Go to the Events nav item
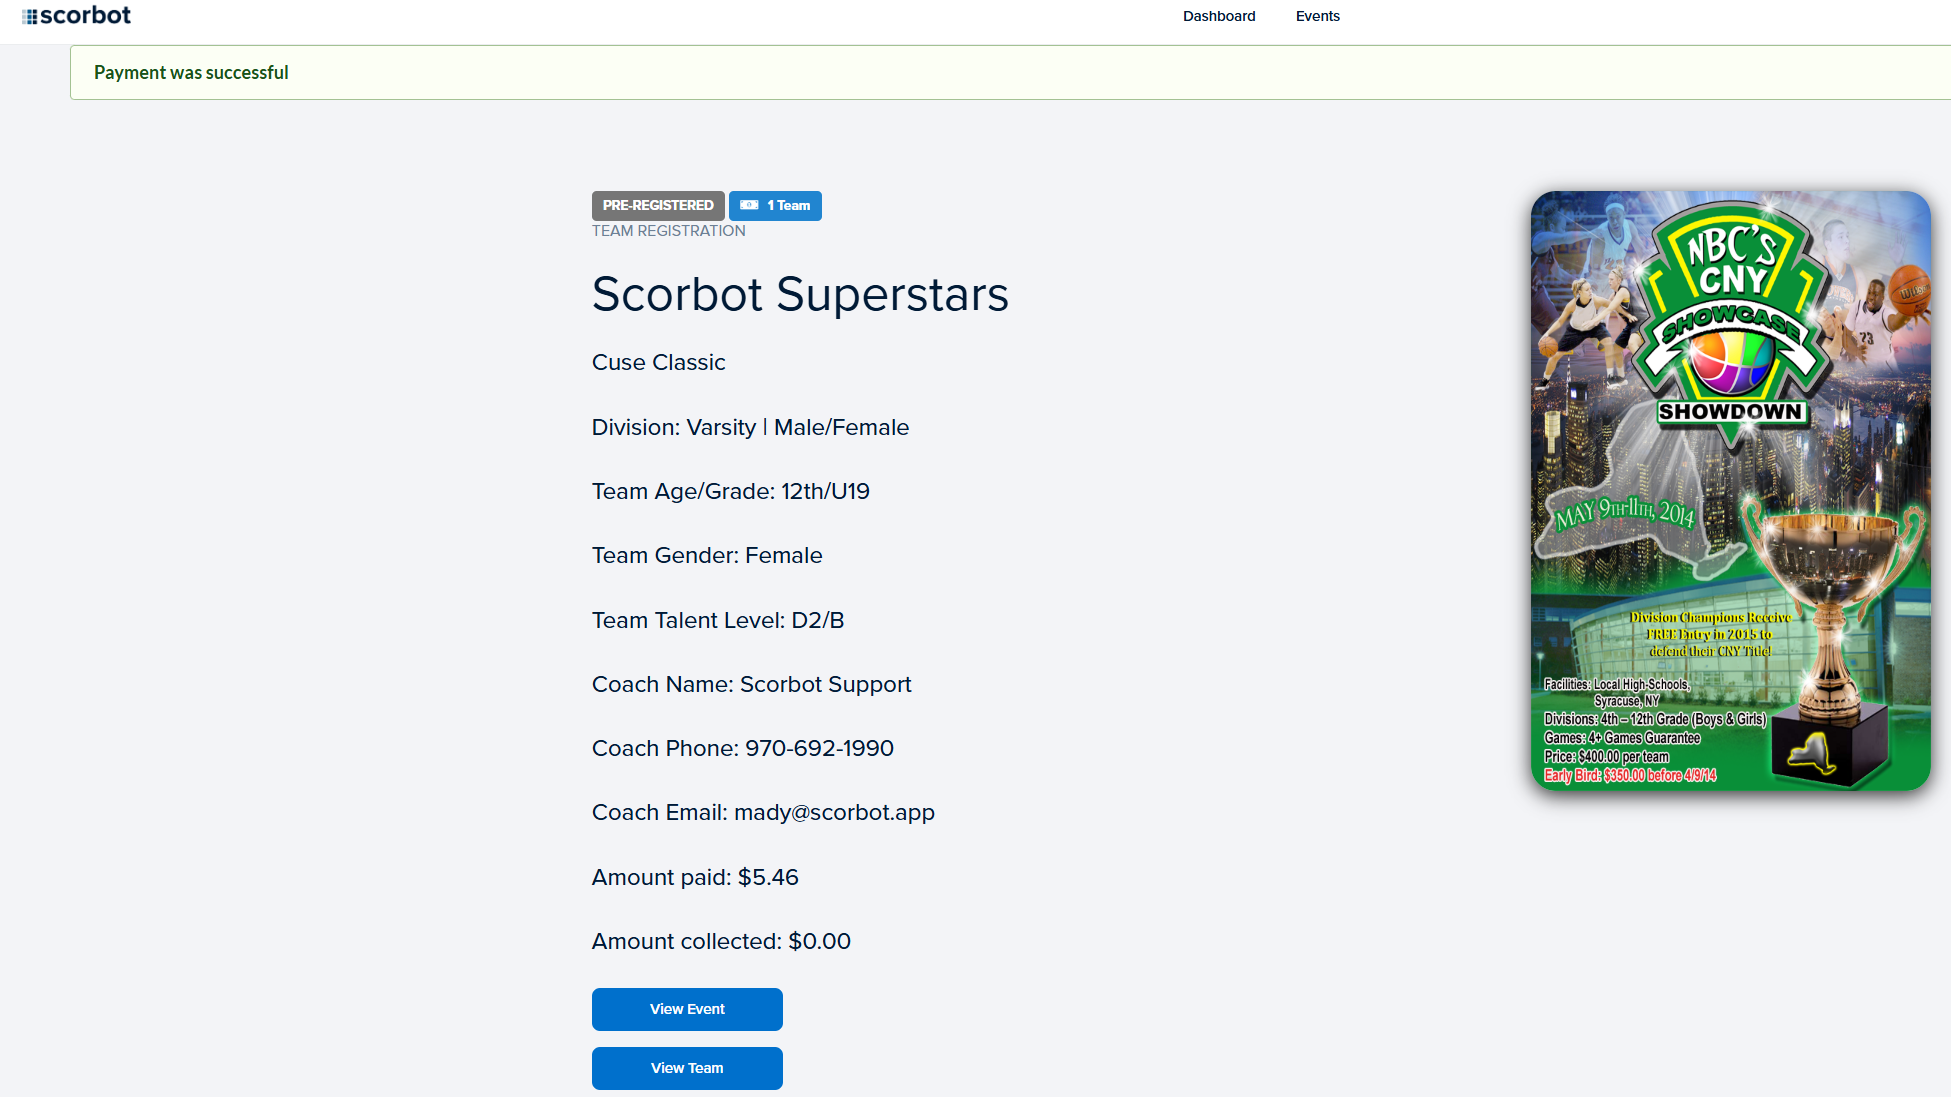The width and height of the screenshot is (1951, 1097). pyautogui.click(x=1317, y=16)
